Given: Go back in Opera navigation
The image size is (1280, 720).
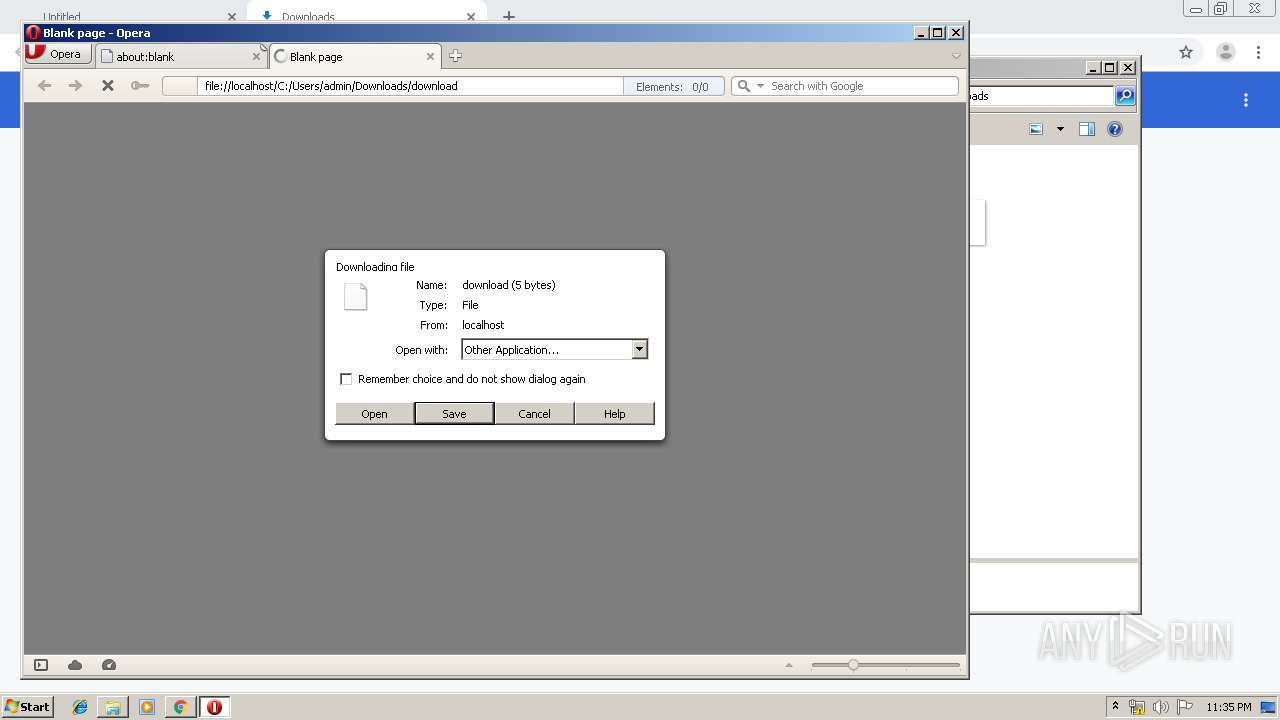Looking at the screenshot, I should click(44, 86).
